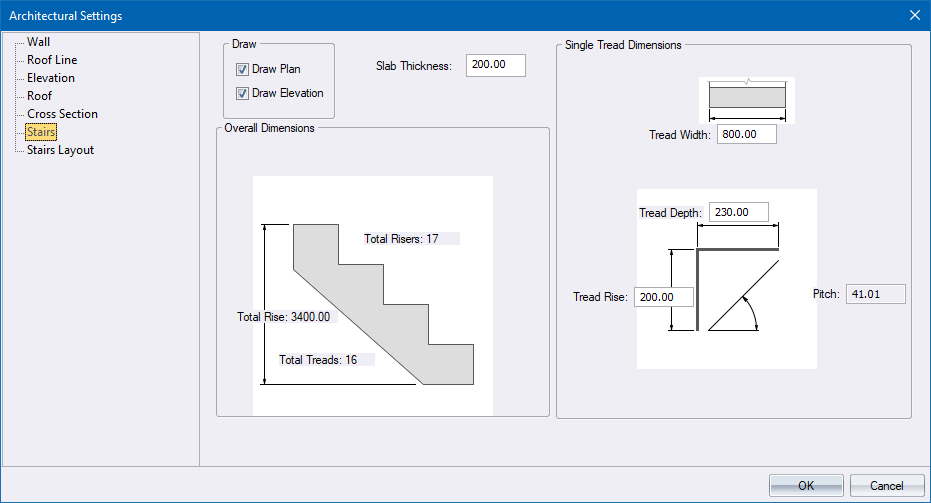Click the read-only Pitch field
This screenshot has width=931, height=503.
[875, 294]
